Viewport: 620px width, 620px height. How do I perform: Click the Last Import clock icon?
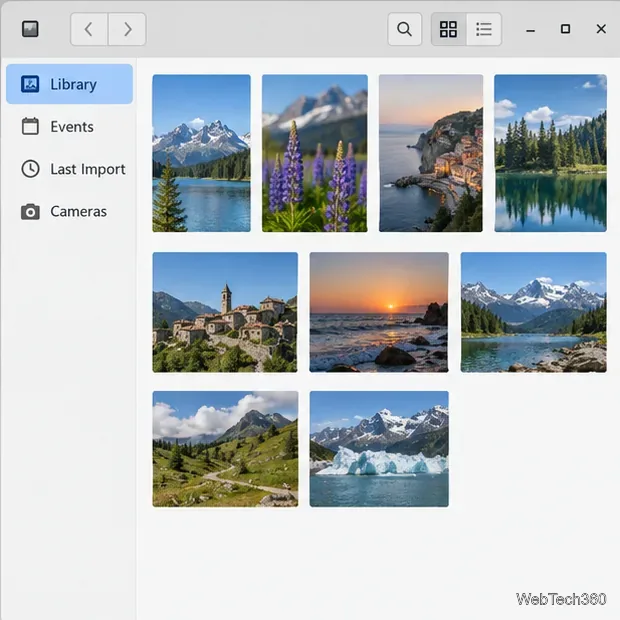pos(30,169)
